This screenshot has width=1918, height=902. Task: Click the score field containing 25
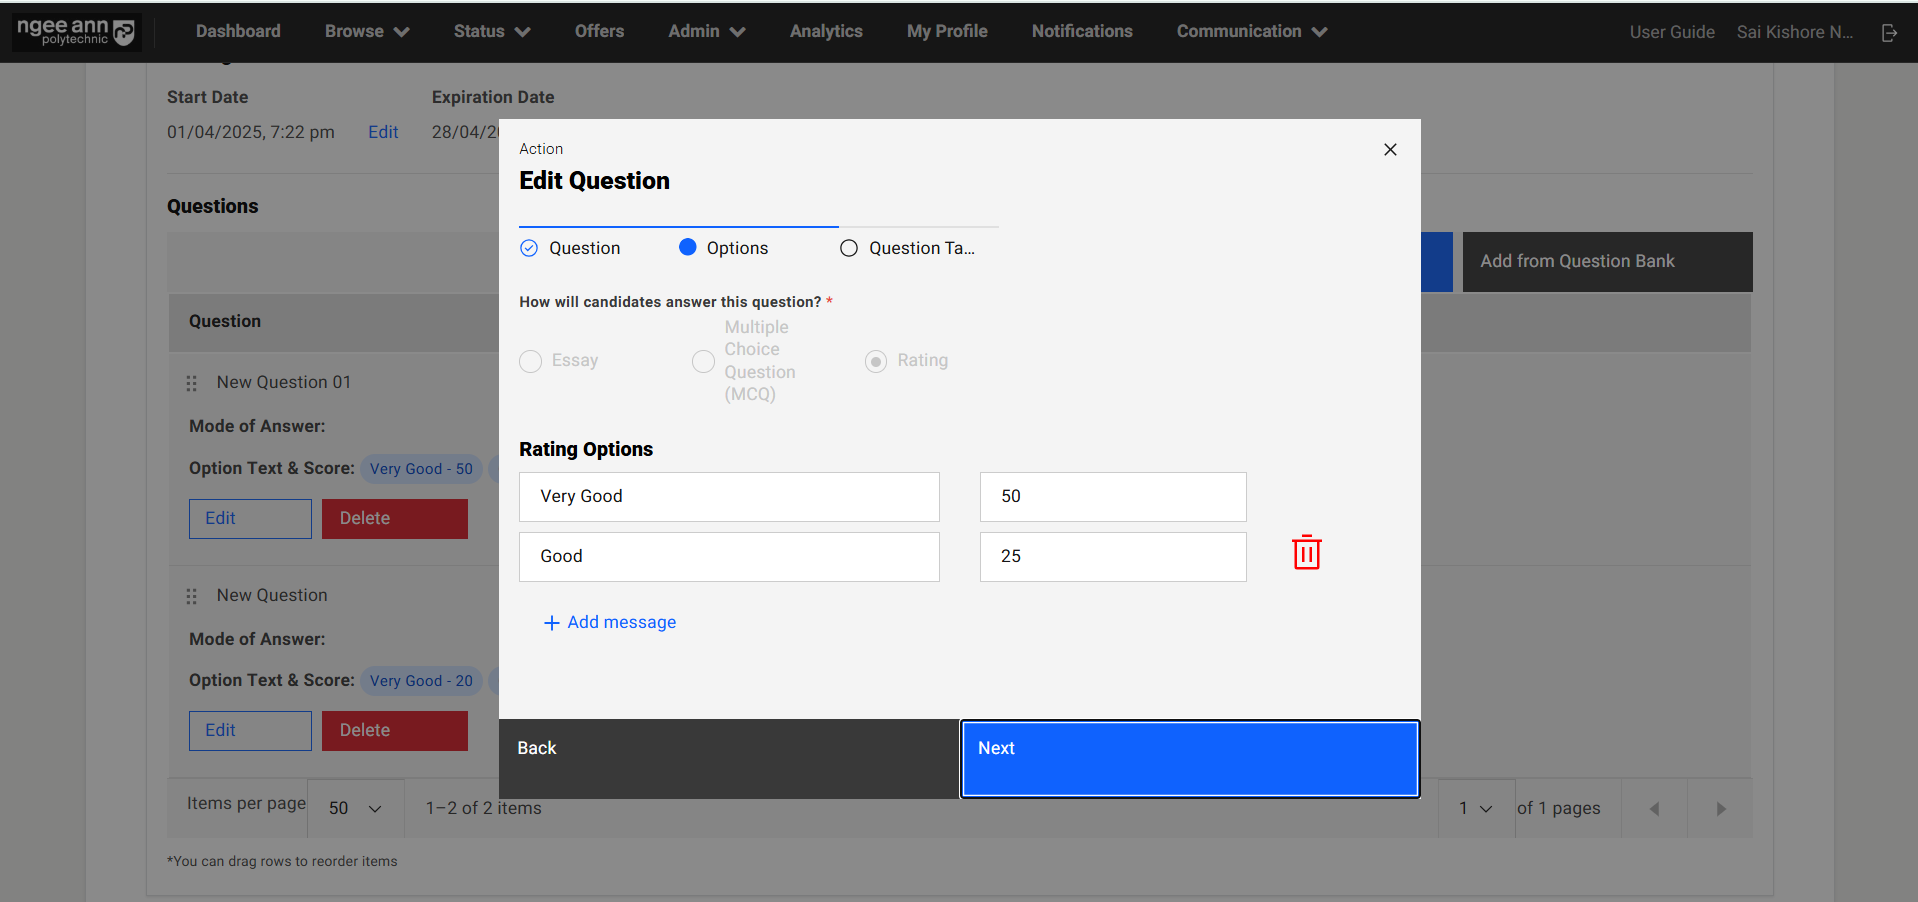(x=1112, y=557)
